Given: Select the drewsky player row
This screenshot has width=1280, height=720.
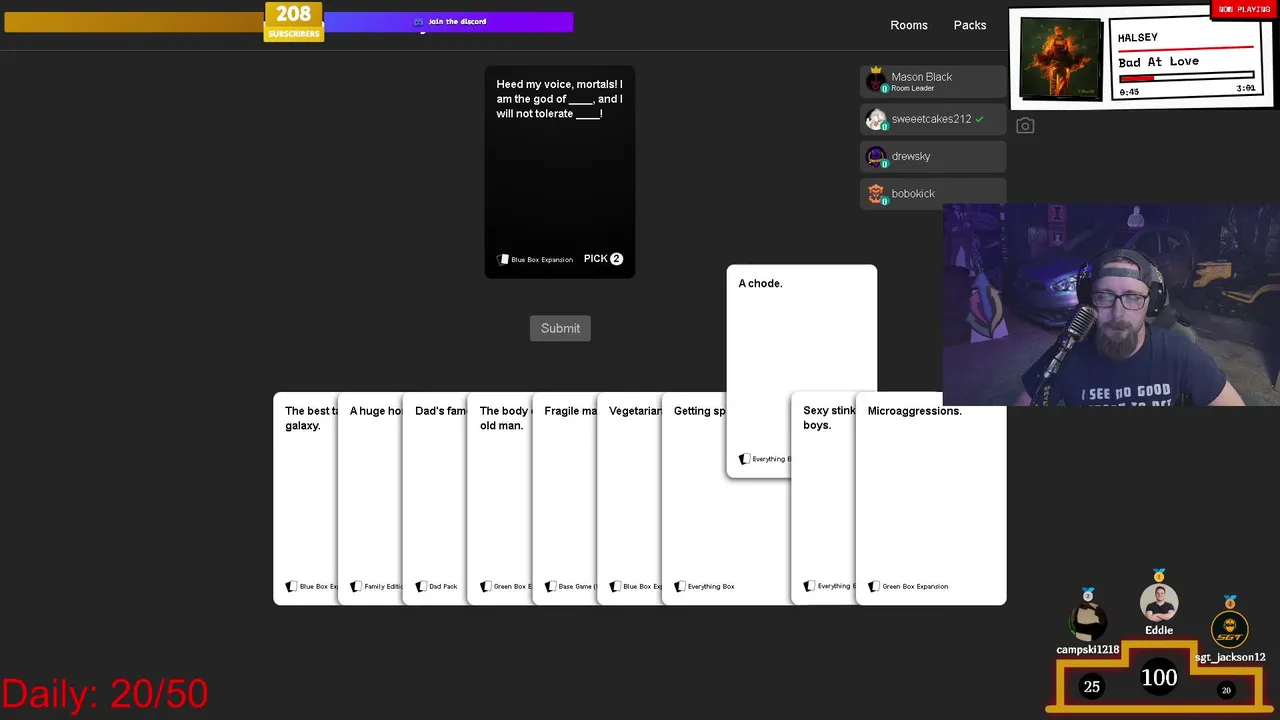Looking at the screenshot, I should [933, 157].
